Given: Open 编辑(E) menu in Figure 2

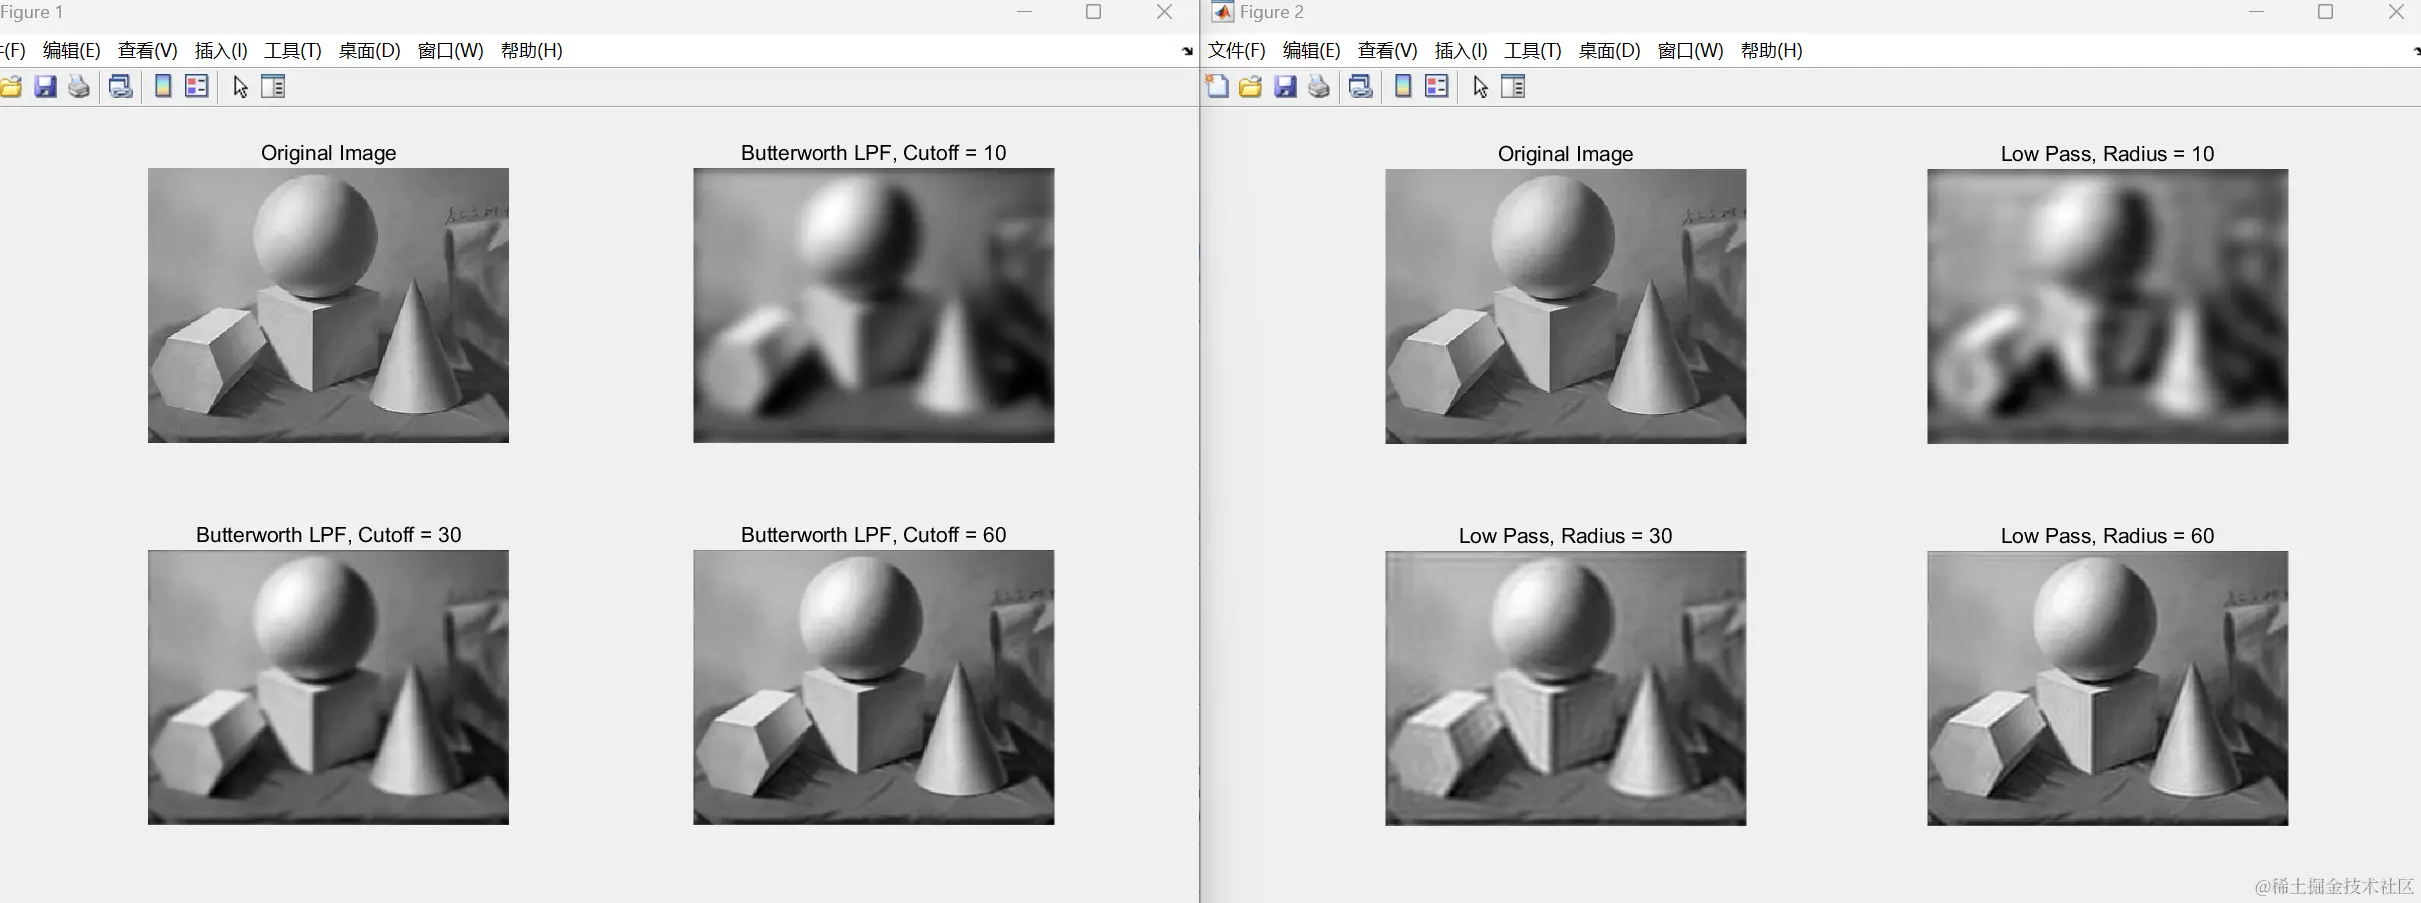Looking at the screenshot, I should [1312, 50].
